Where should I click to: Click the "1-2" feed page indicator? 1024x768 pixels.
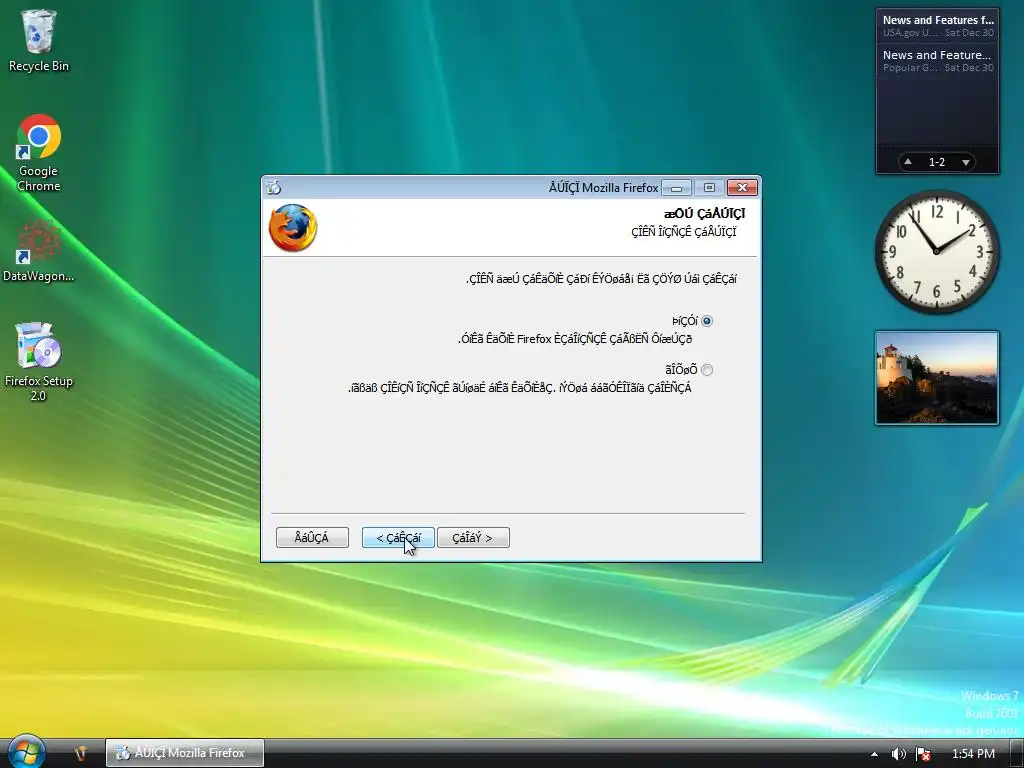tap(936, 162)
